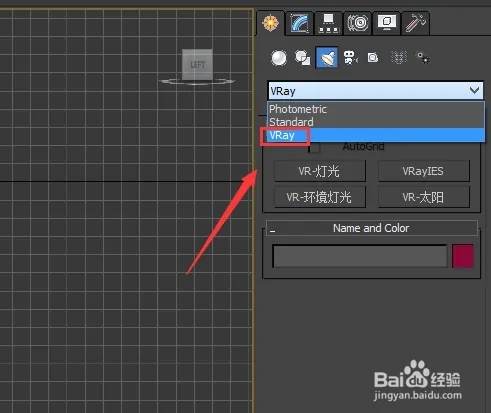Open the Utilities hammer tab
The height and width of the screenshot is (413, 491).
pyautogui.click(x=415, y=23)
